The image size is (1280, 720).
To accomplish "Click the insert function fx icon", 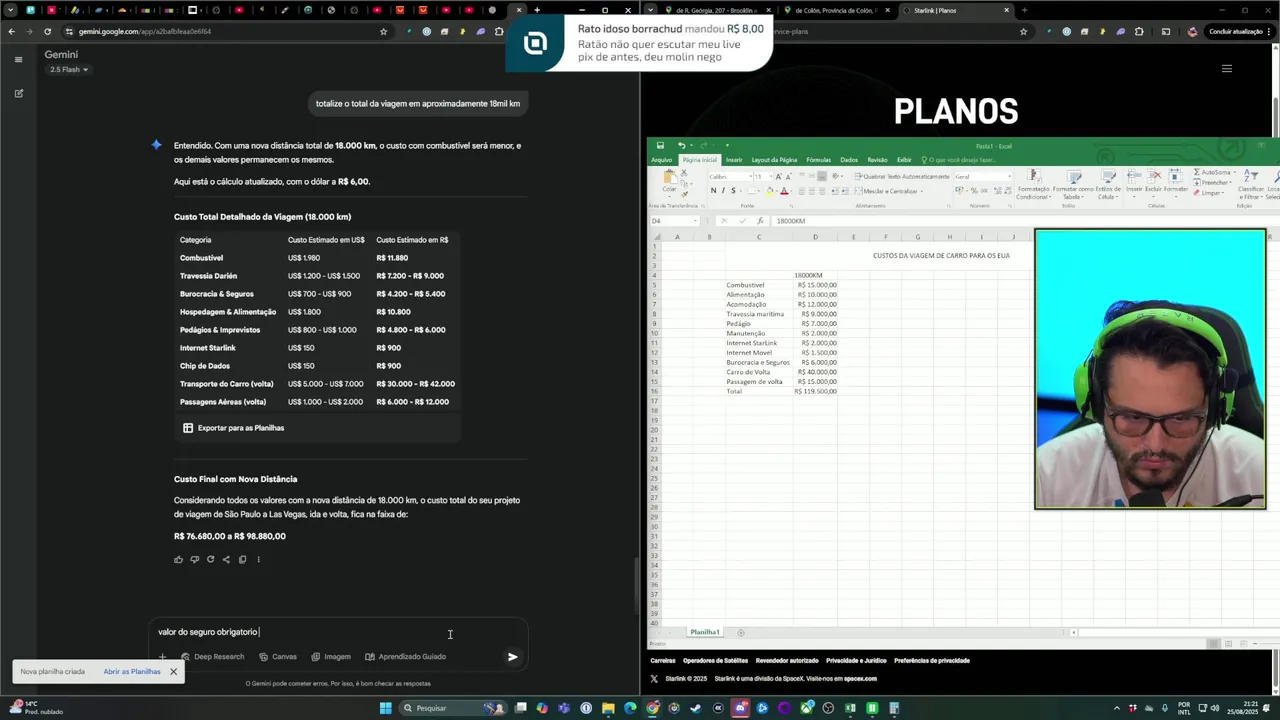I will [x=759, y=221].
